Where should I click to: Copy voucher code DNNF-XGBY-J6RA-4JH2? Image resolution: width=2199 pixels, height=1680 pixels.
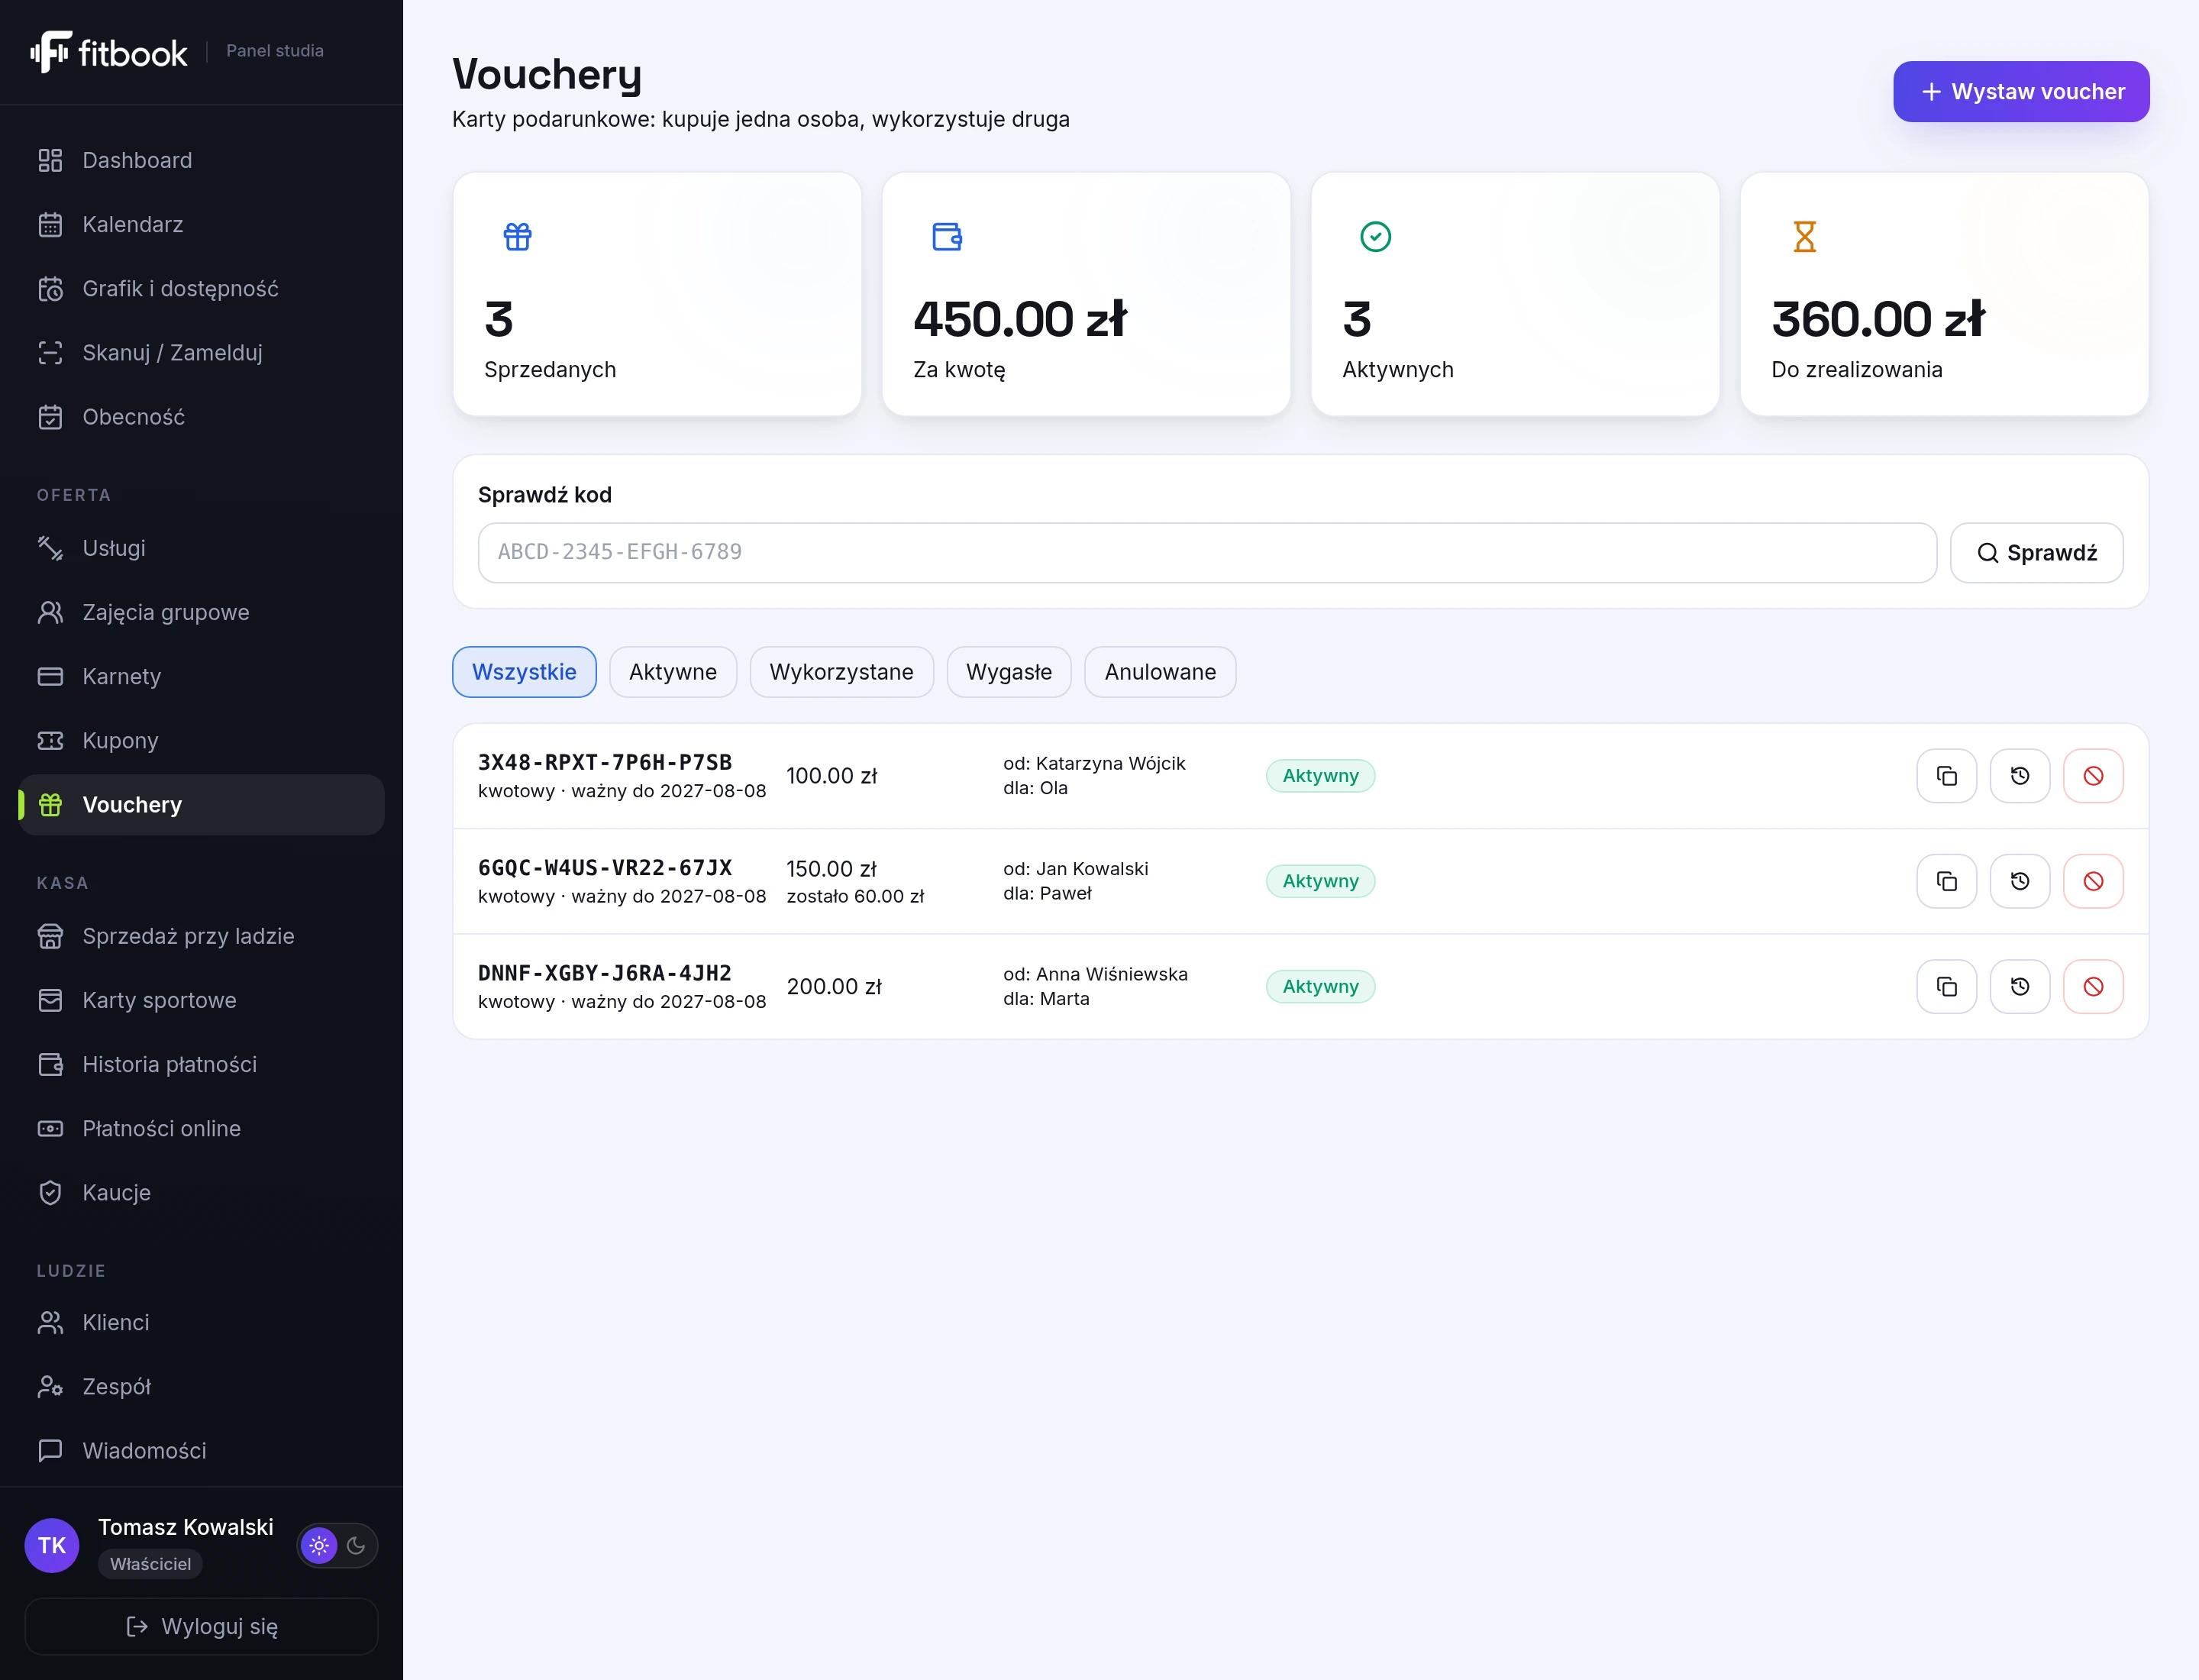1946,986
